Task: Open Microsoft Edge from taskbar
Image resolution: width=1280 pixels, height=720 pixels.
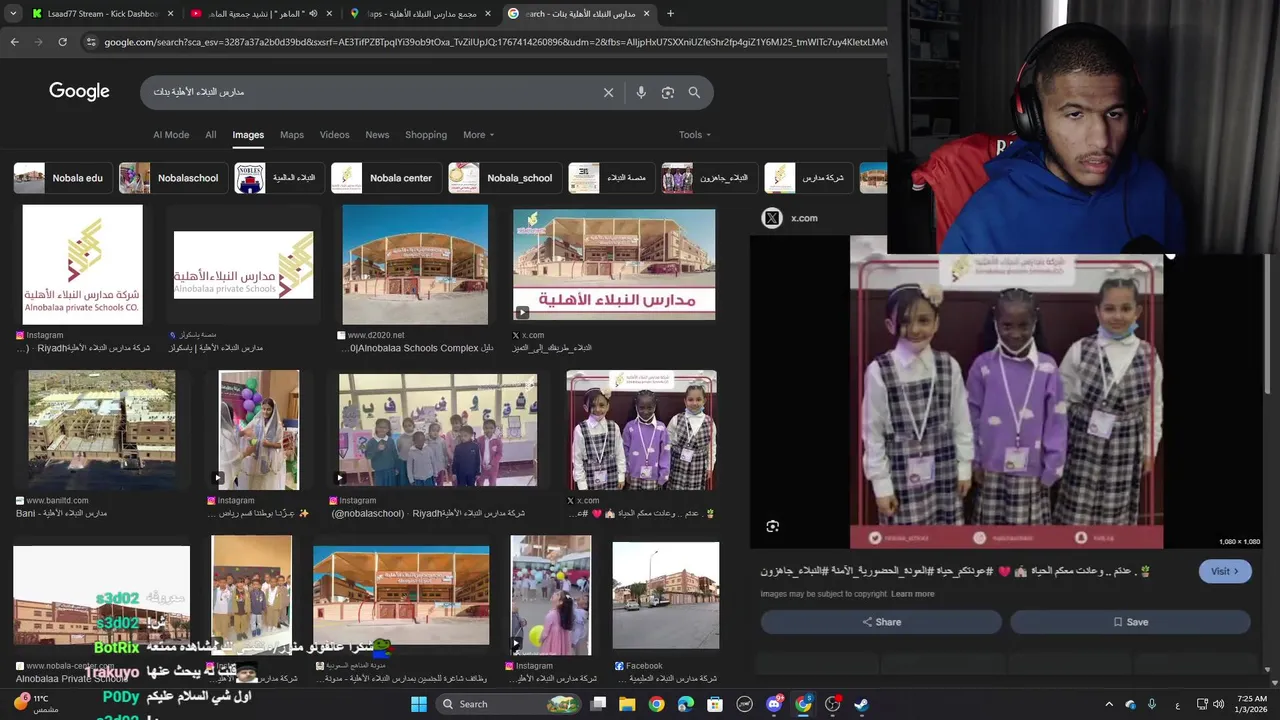Action: (x=686, y=704)
